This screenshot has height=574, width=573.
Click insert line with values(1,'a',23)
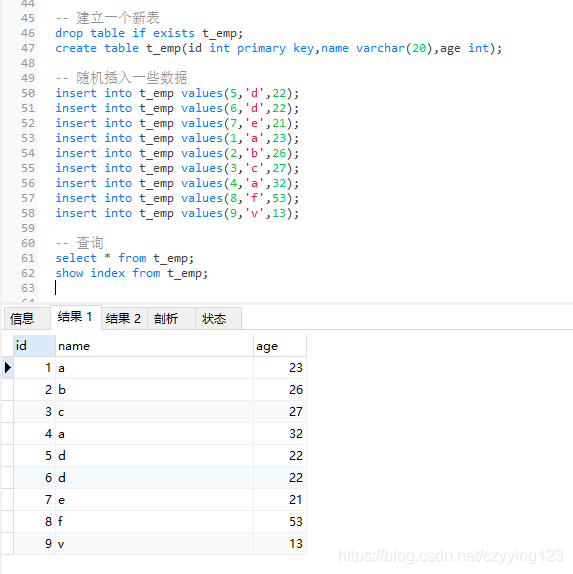coord(177,138)
